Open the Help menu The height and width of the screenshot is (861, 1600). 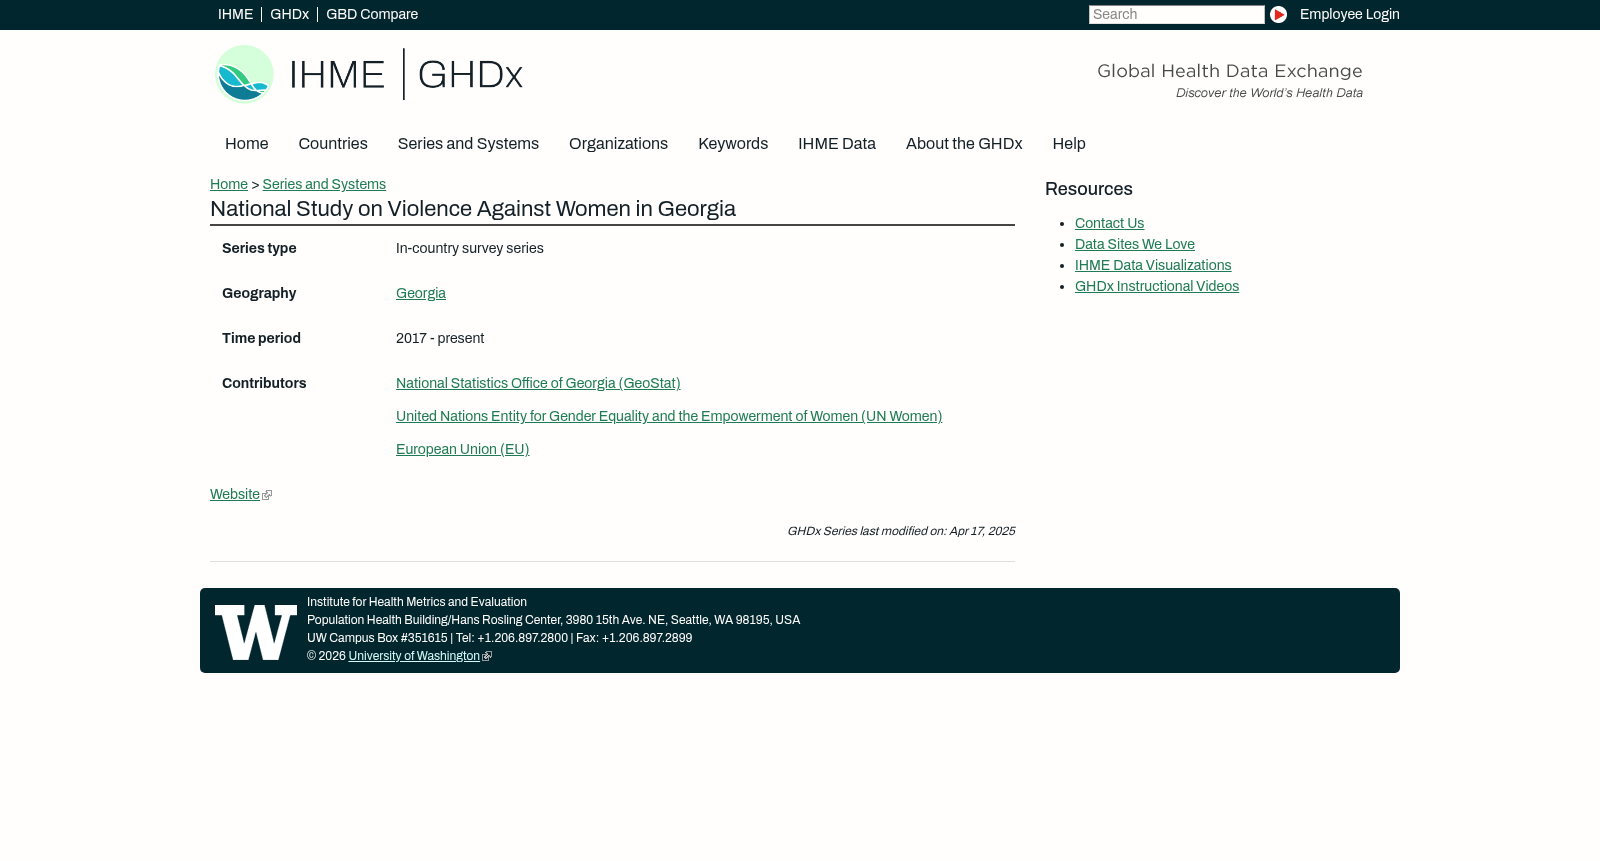(1069, 144)
